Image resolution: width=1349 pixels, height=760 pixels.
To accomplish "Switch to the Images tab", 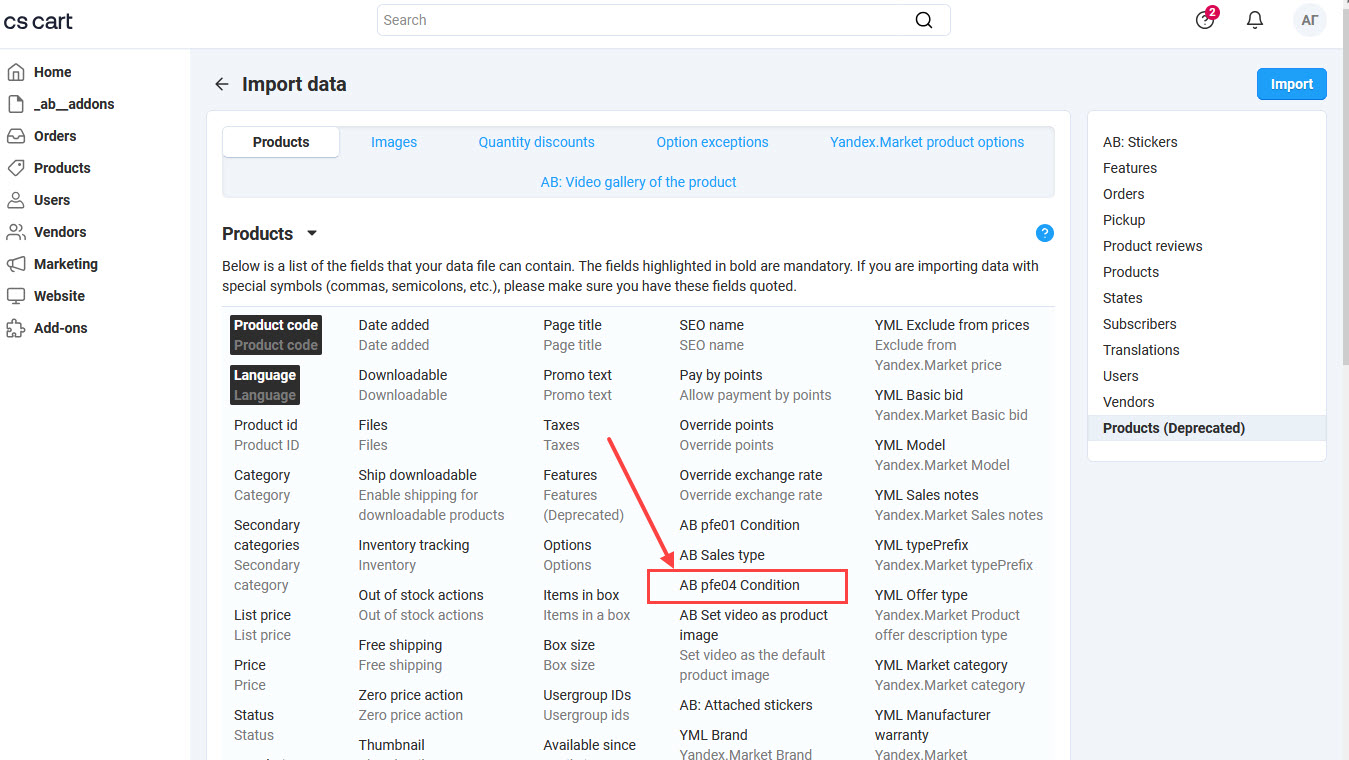I will point(394,142).
